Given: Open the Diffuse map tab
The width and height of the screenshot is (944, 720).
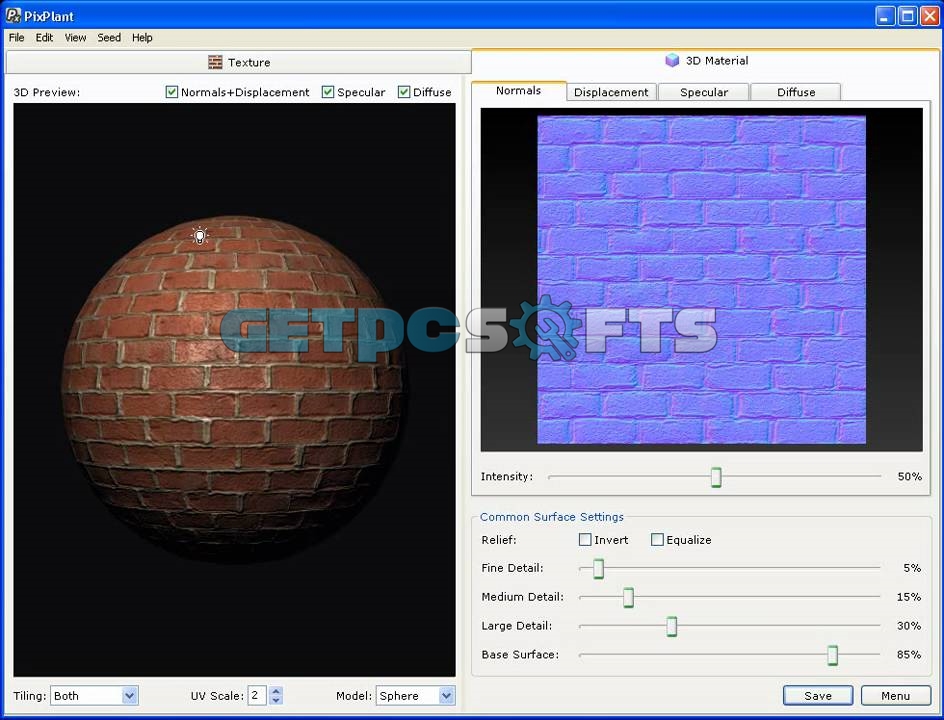Looking at the screenshot, I should [x=796, y=92].
